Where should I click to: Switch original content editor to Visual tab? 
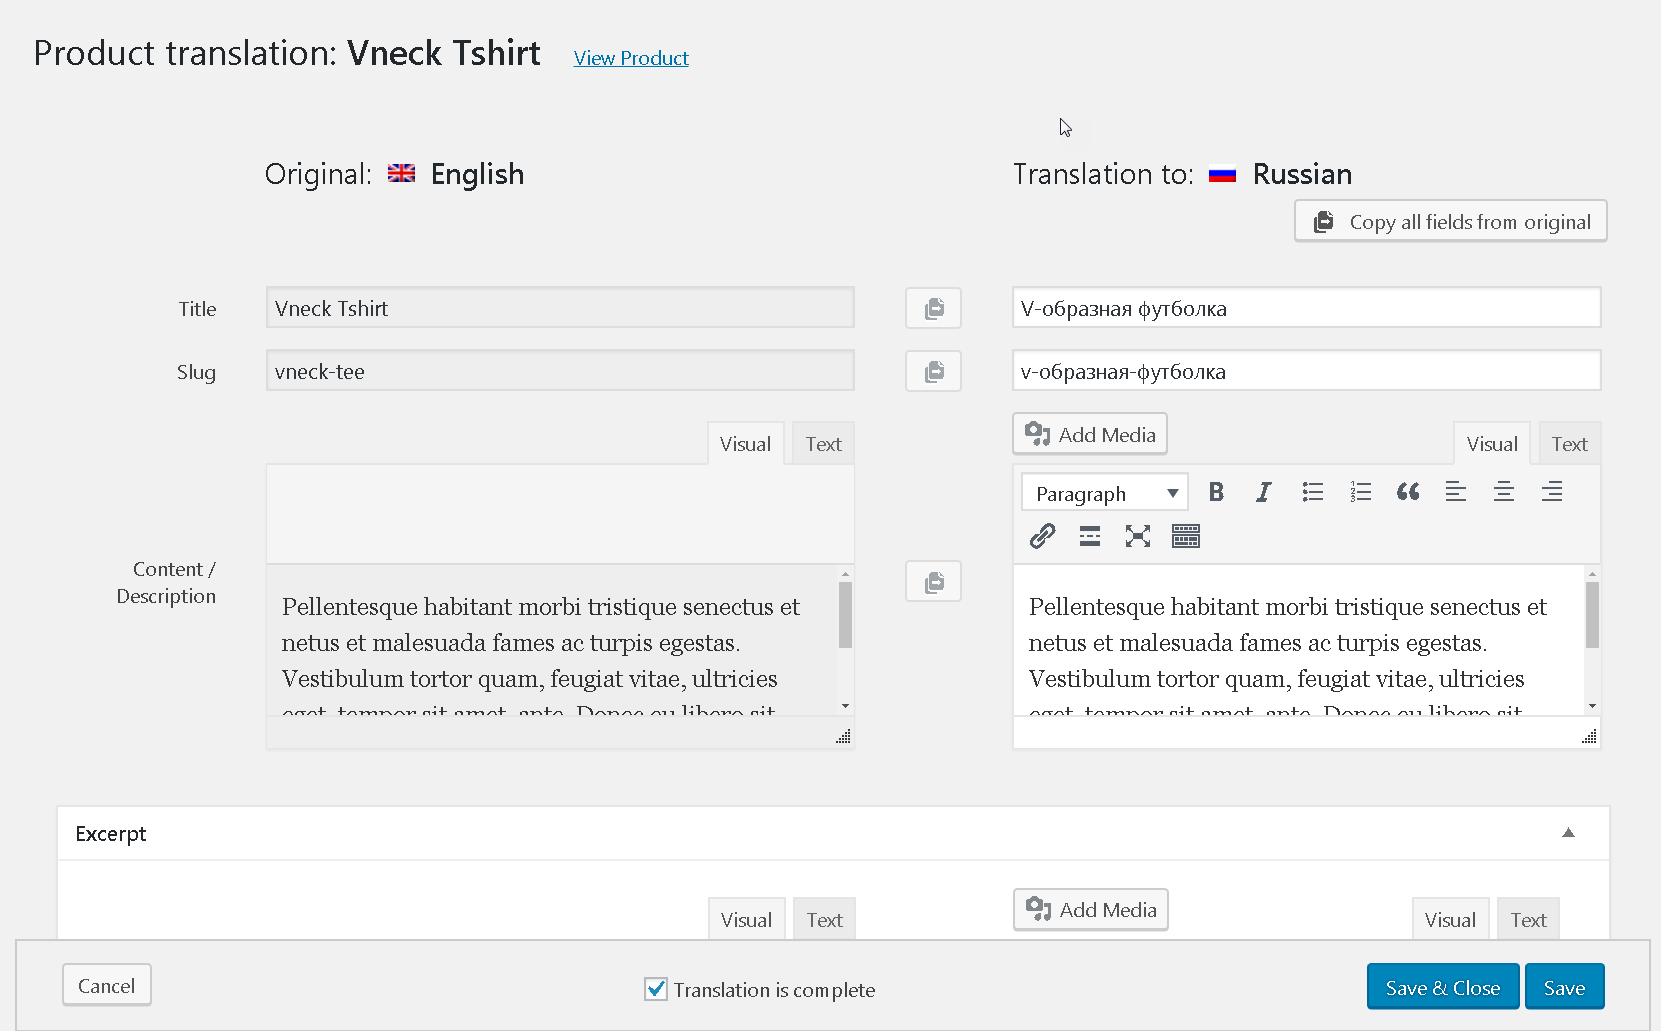pyautogui.click(x=745, y=444)
